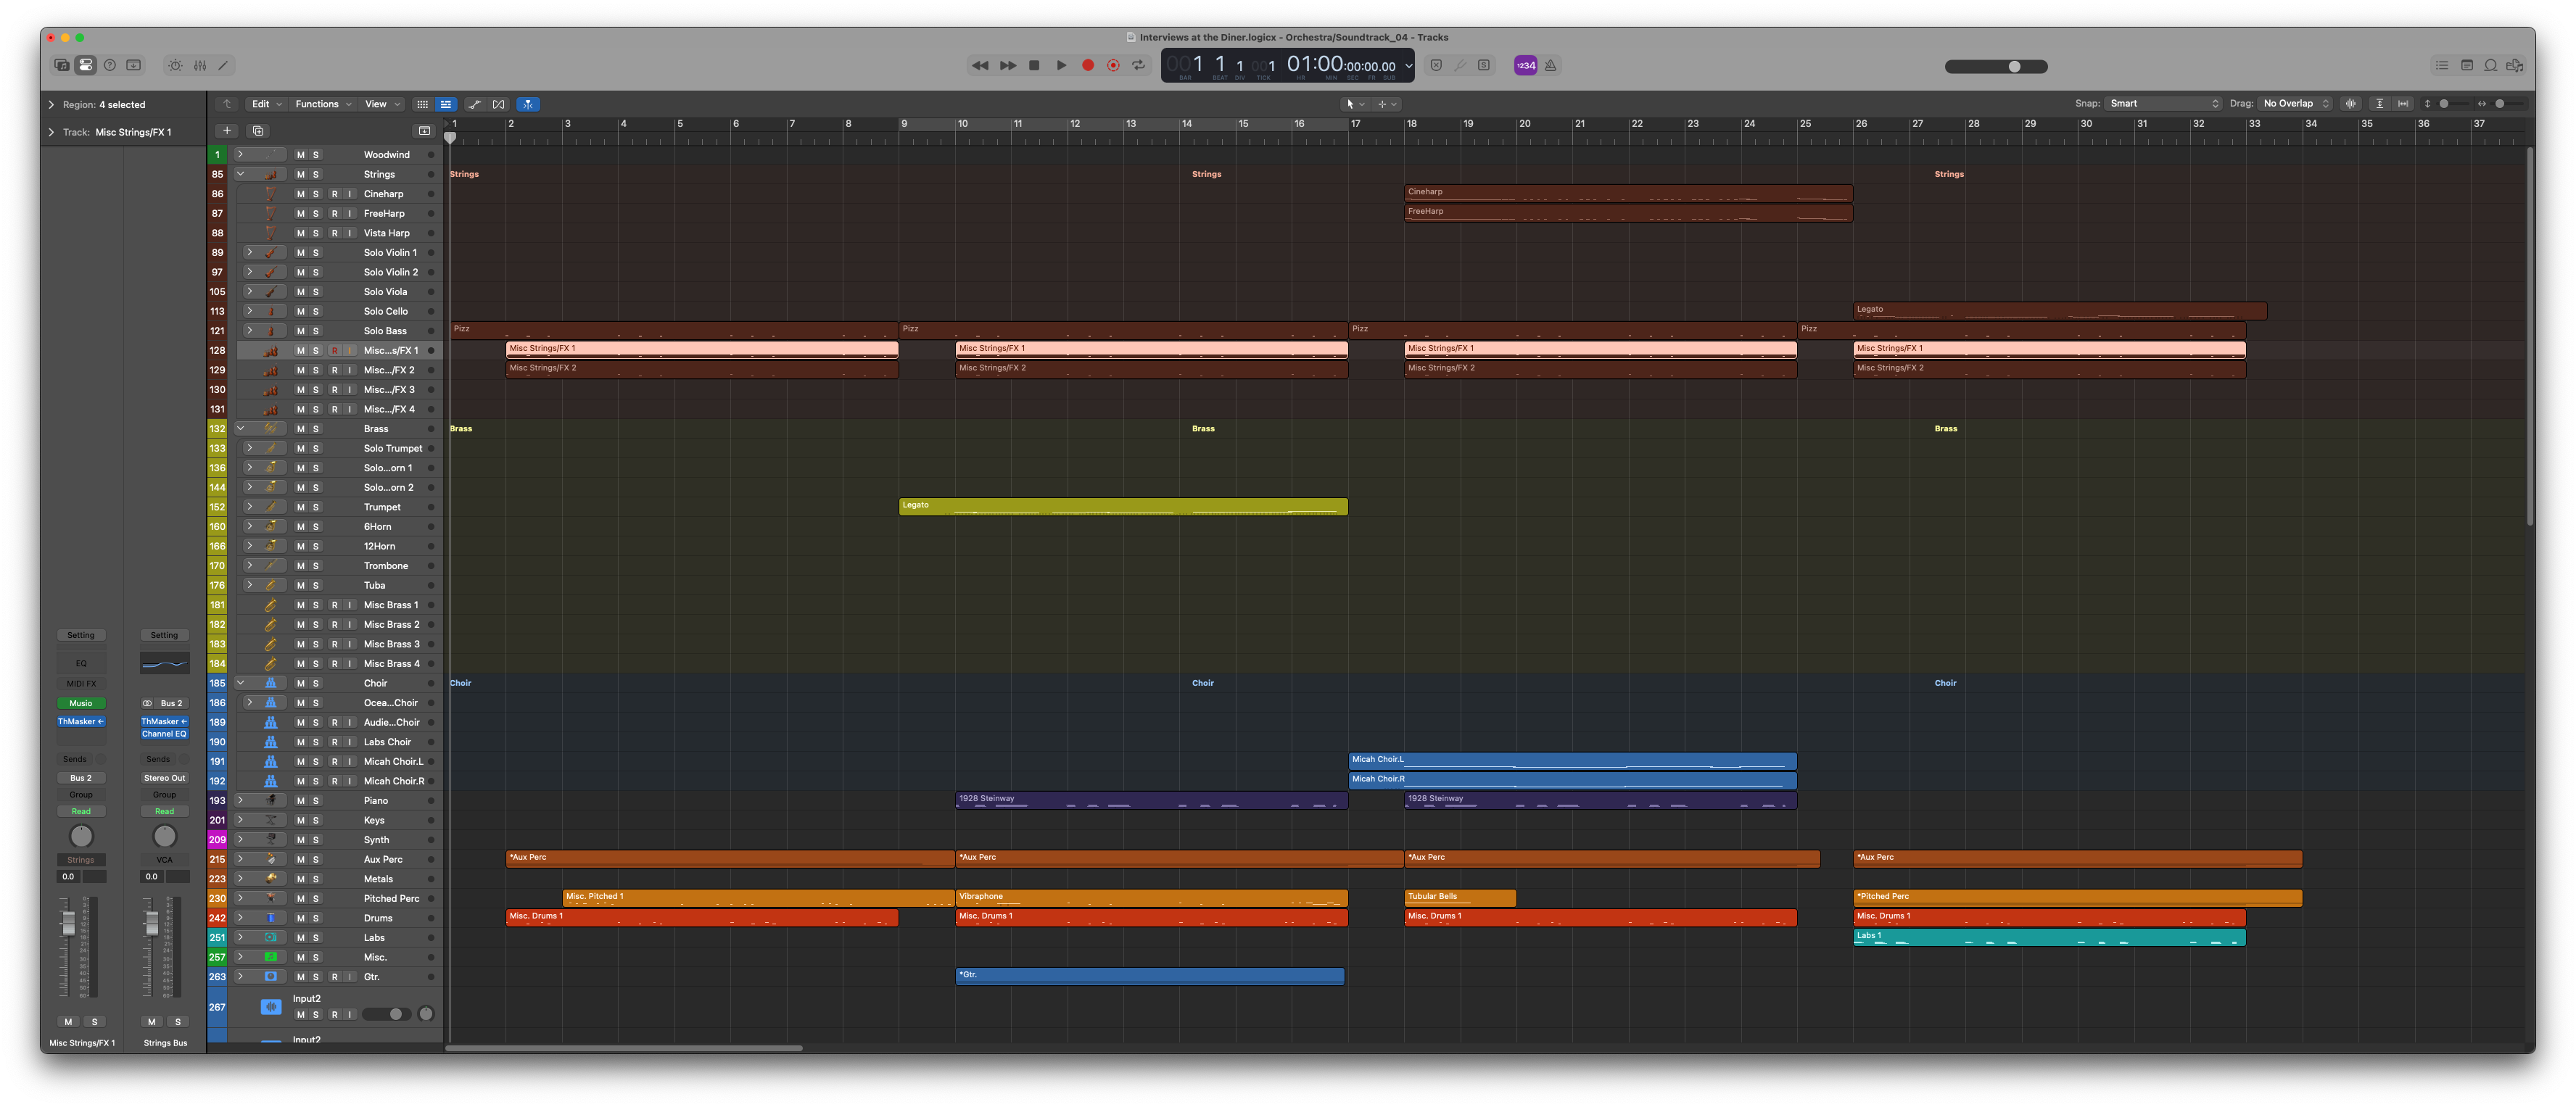
Task: Open the Snap Smart dropdown
Action: (x=2163, y=104)
